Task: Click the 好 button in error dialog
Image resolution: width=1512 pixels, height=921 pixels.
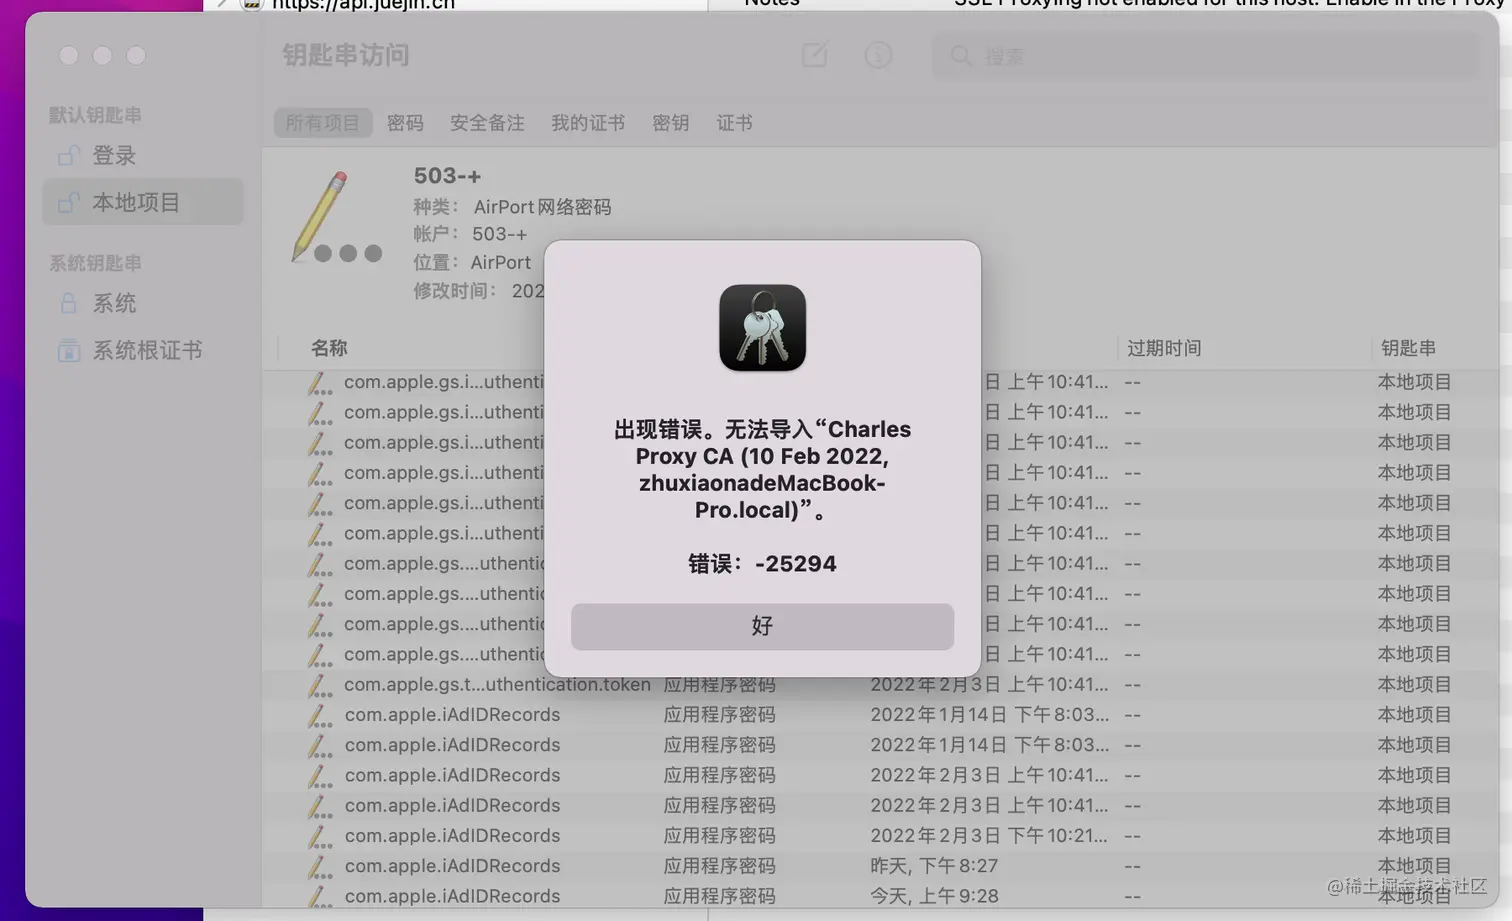Action: [x=762, y=626]
